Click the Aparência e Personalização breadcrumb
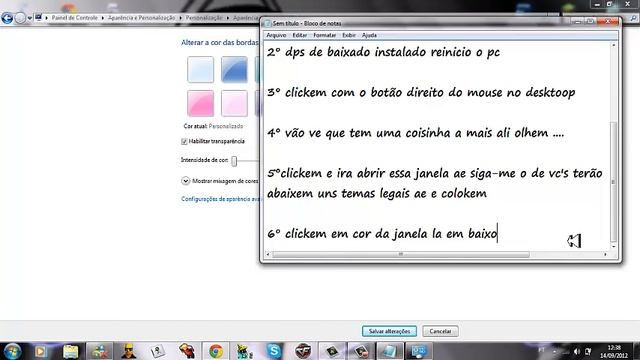Screen dimensions: 640x360 pyautogui.click(x=141, y=18)
